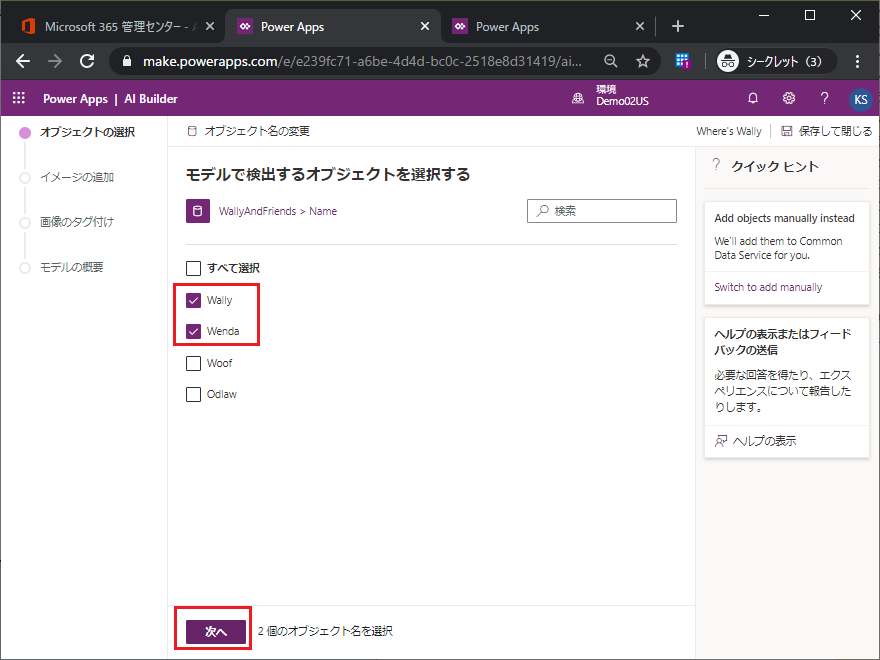
Task: Reload the current page
Action: 87,61
